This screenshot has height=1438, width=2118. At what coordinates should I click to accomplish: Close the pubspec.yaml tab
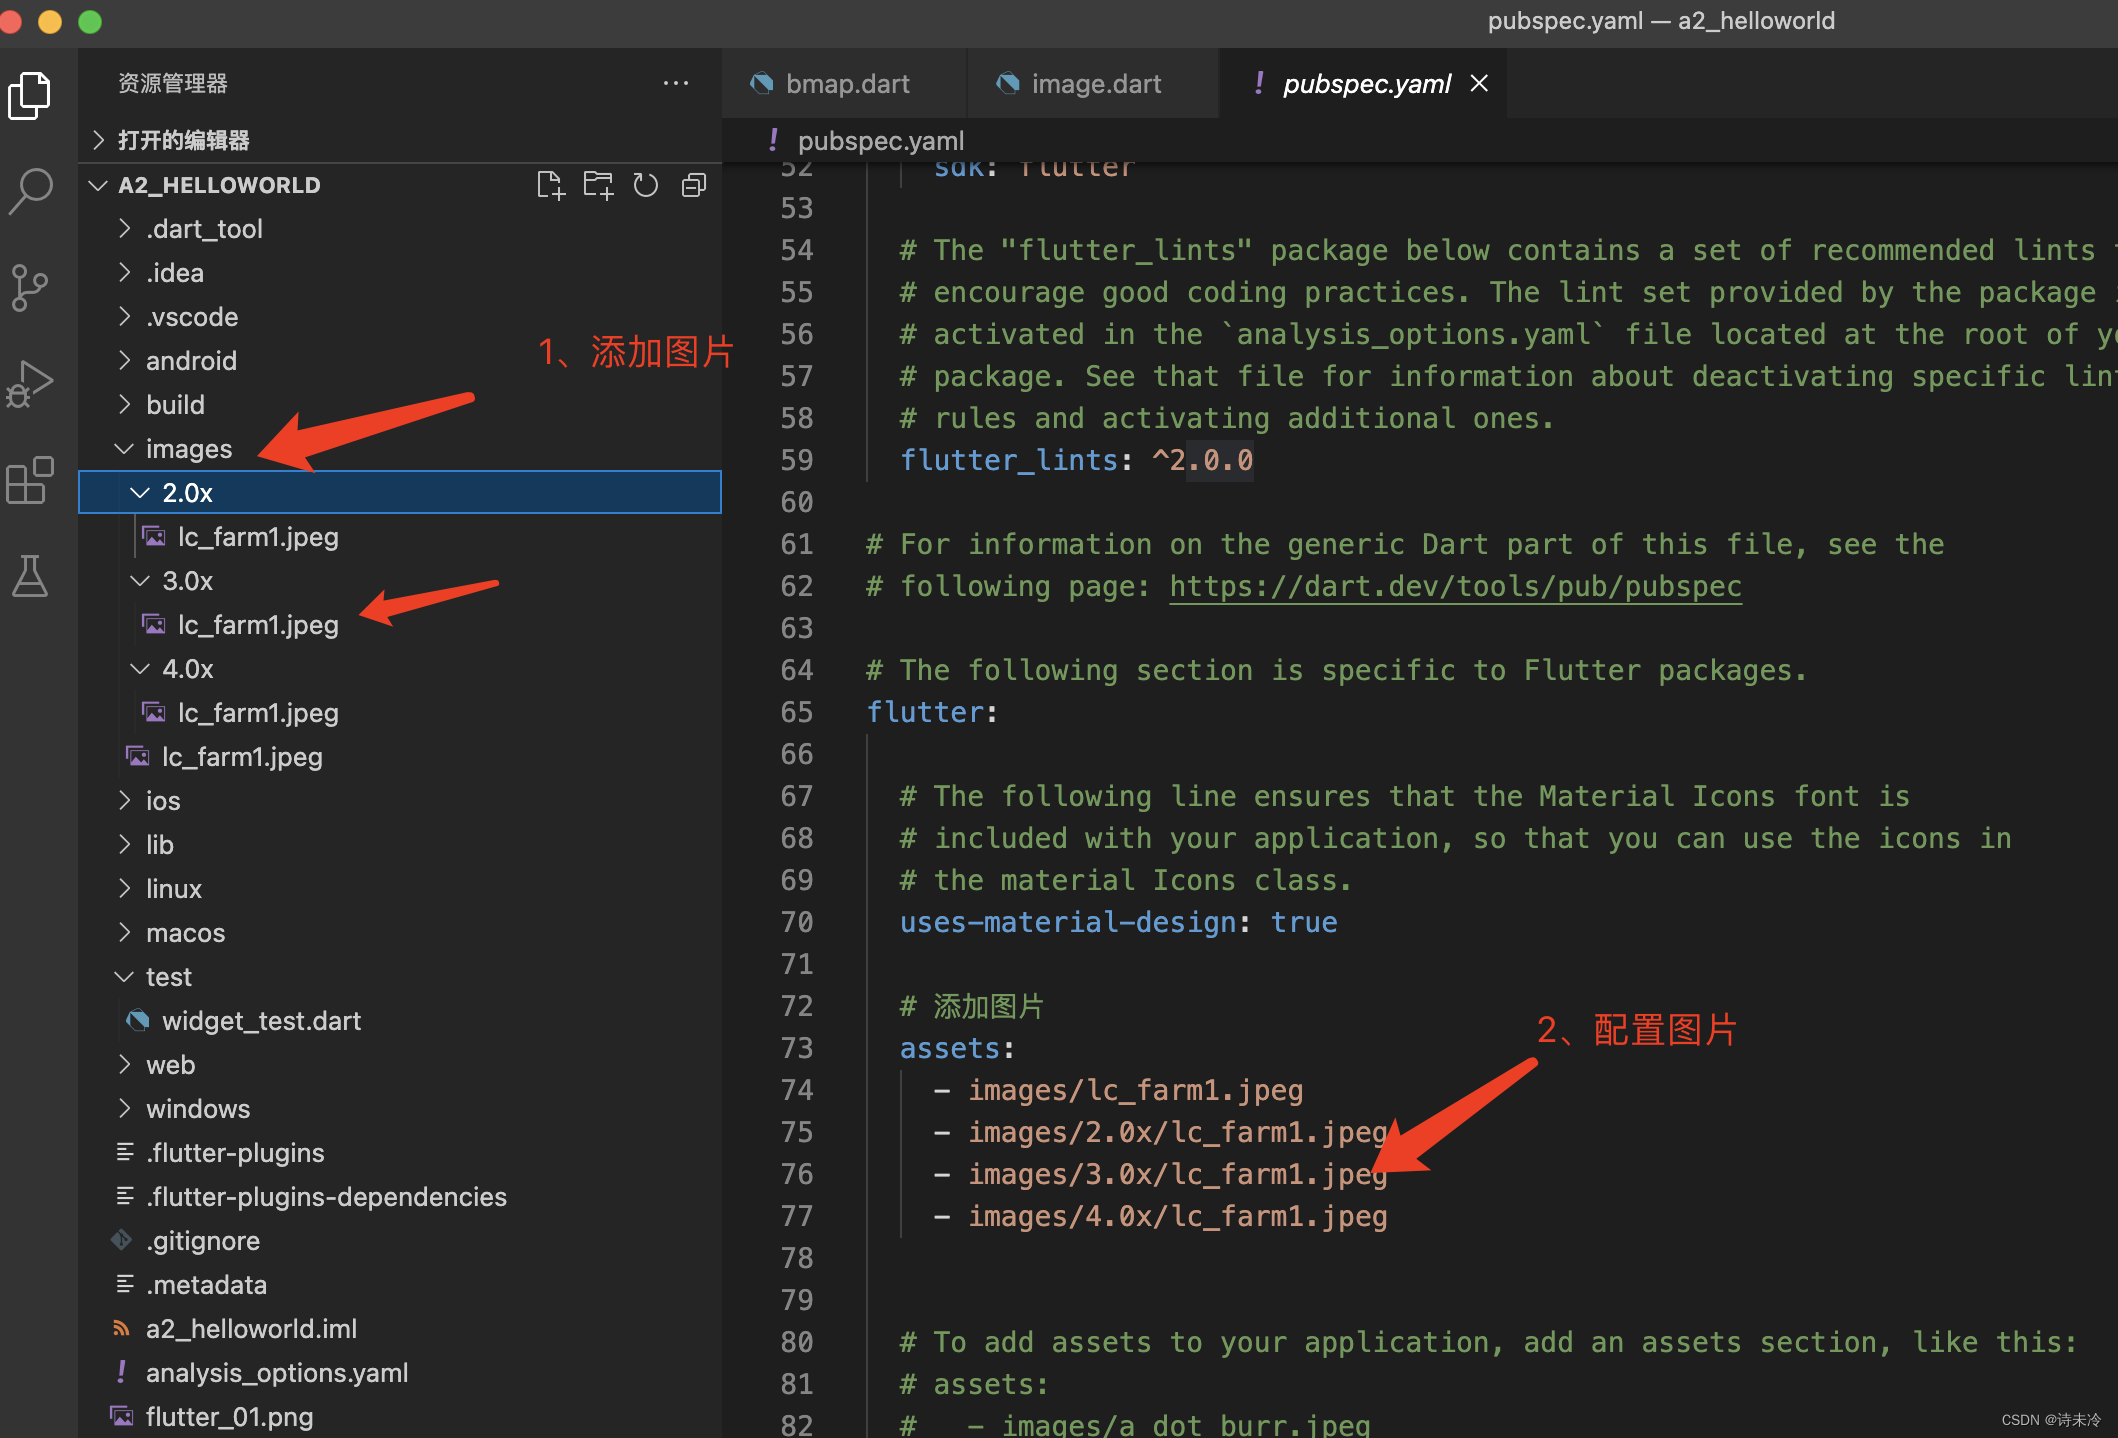1479,84
